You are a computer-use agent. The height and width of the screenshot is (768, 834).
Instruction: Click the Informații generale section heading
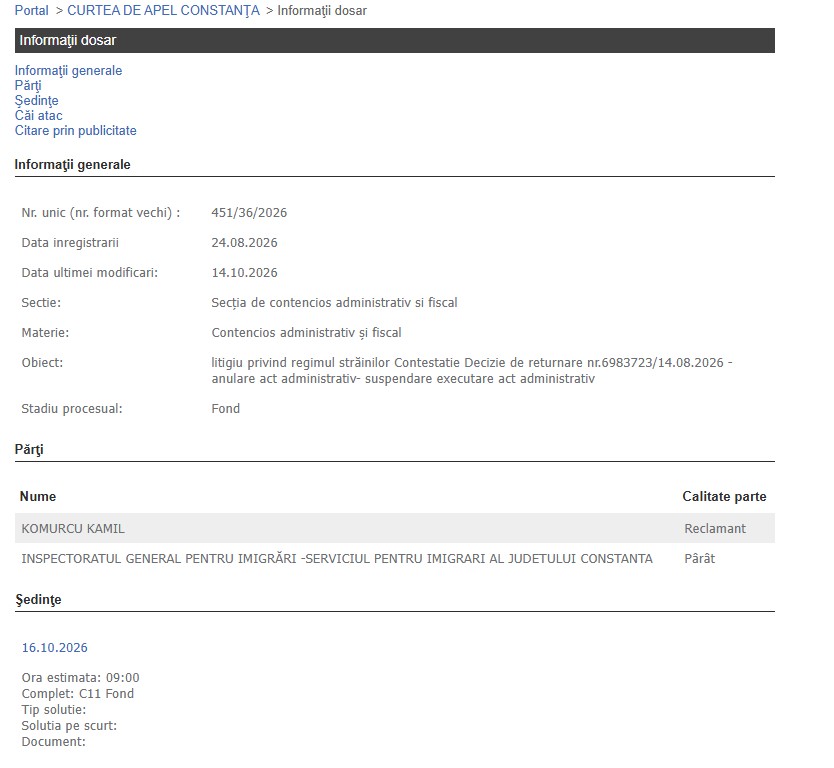point(72,164)
